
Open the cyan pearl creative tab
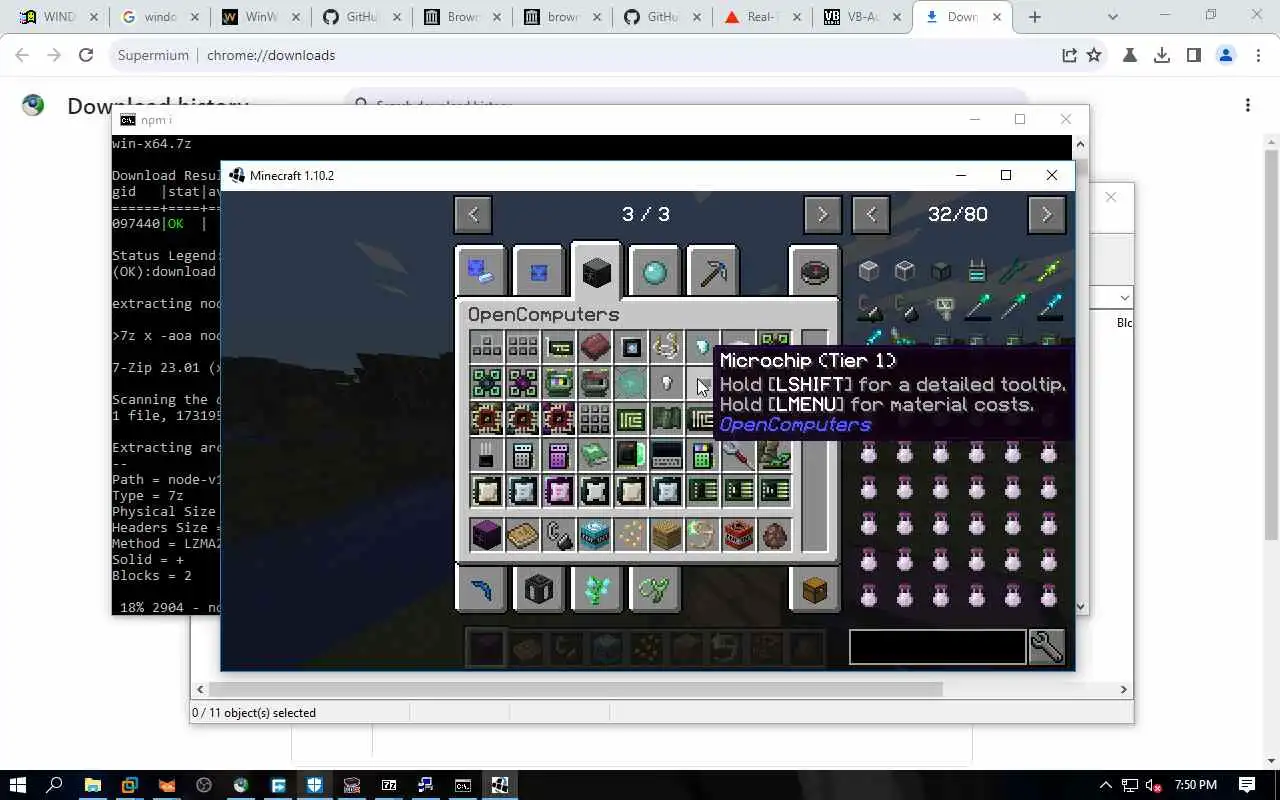(655, 272)
